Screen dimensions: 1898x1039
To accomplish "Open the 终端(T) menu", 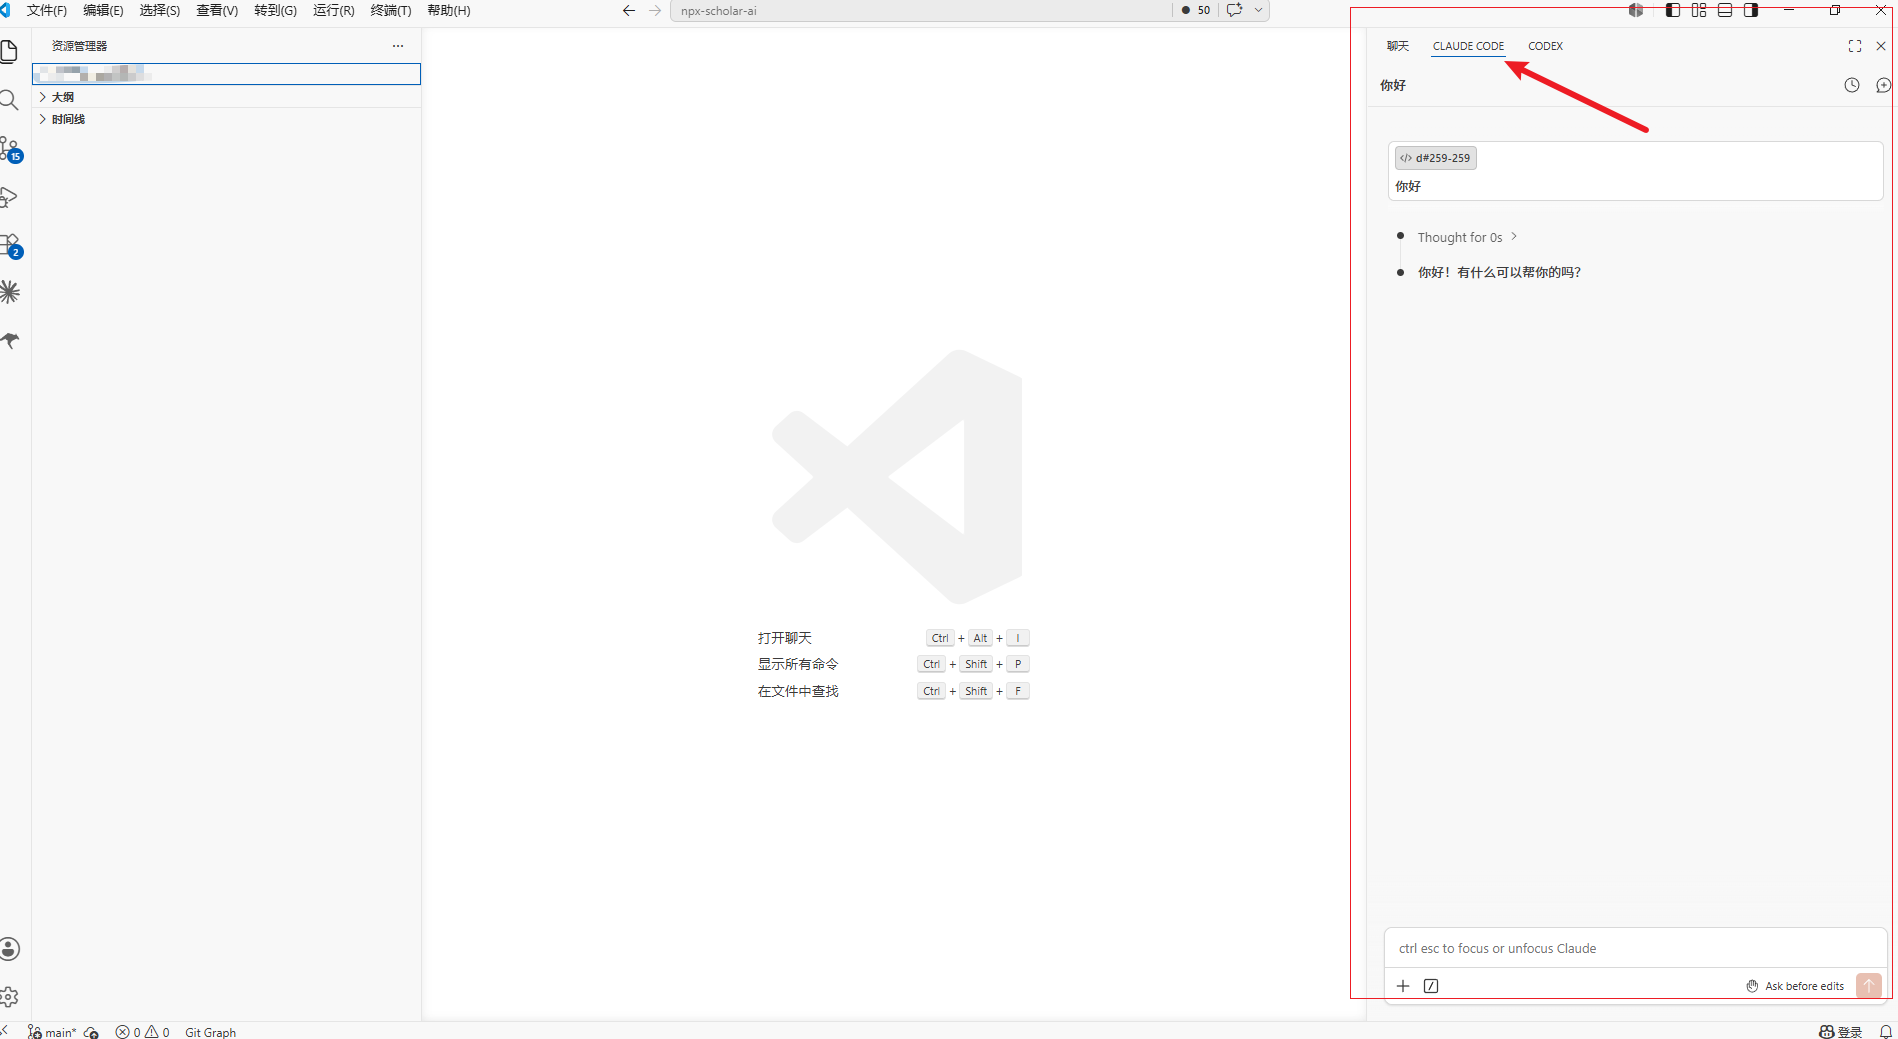I will pos(391,10).
